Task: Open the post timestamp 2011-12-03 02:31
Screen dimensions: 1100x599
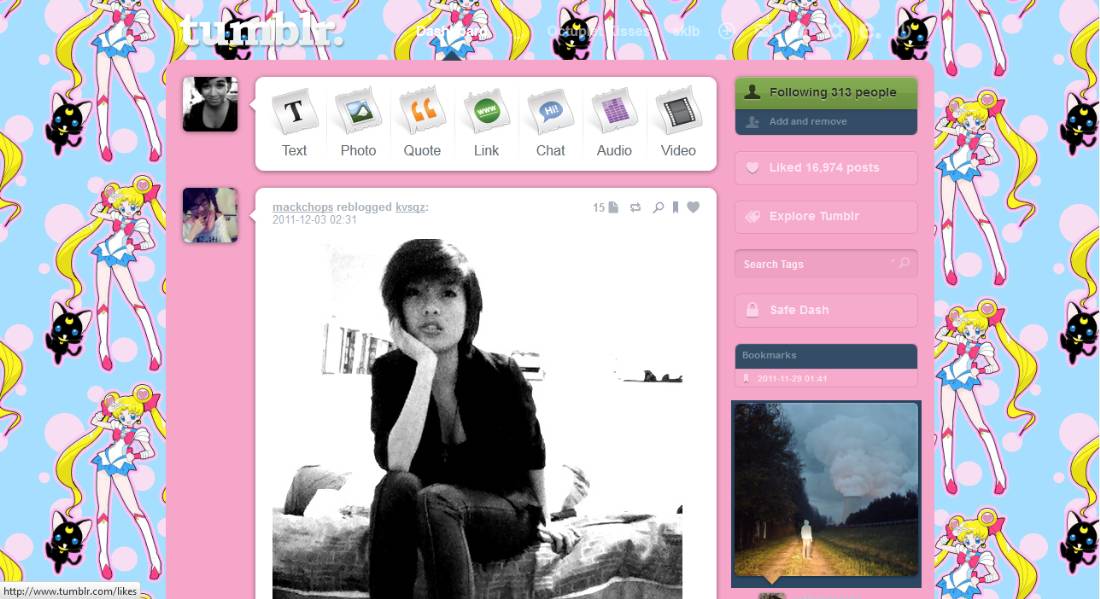Action: point(314,220)
